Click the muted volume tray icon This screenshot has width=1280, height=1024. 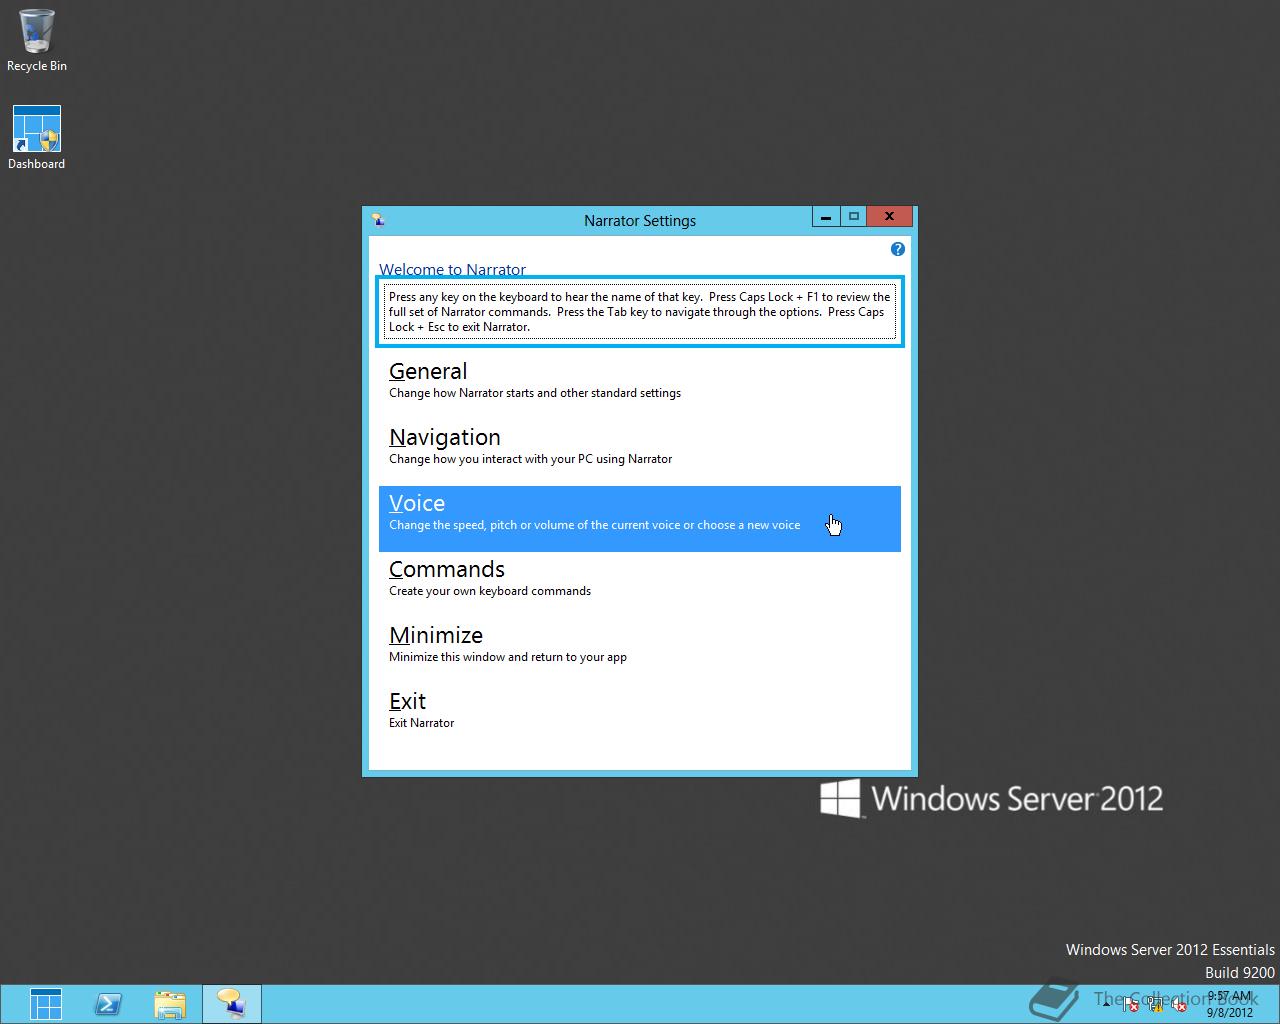point(1179,1005)
